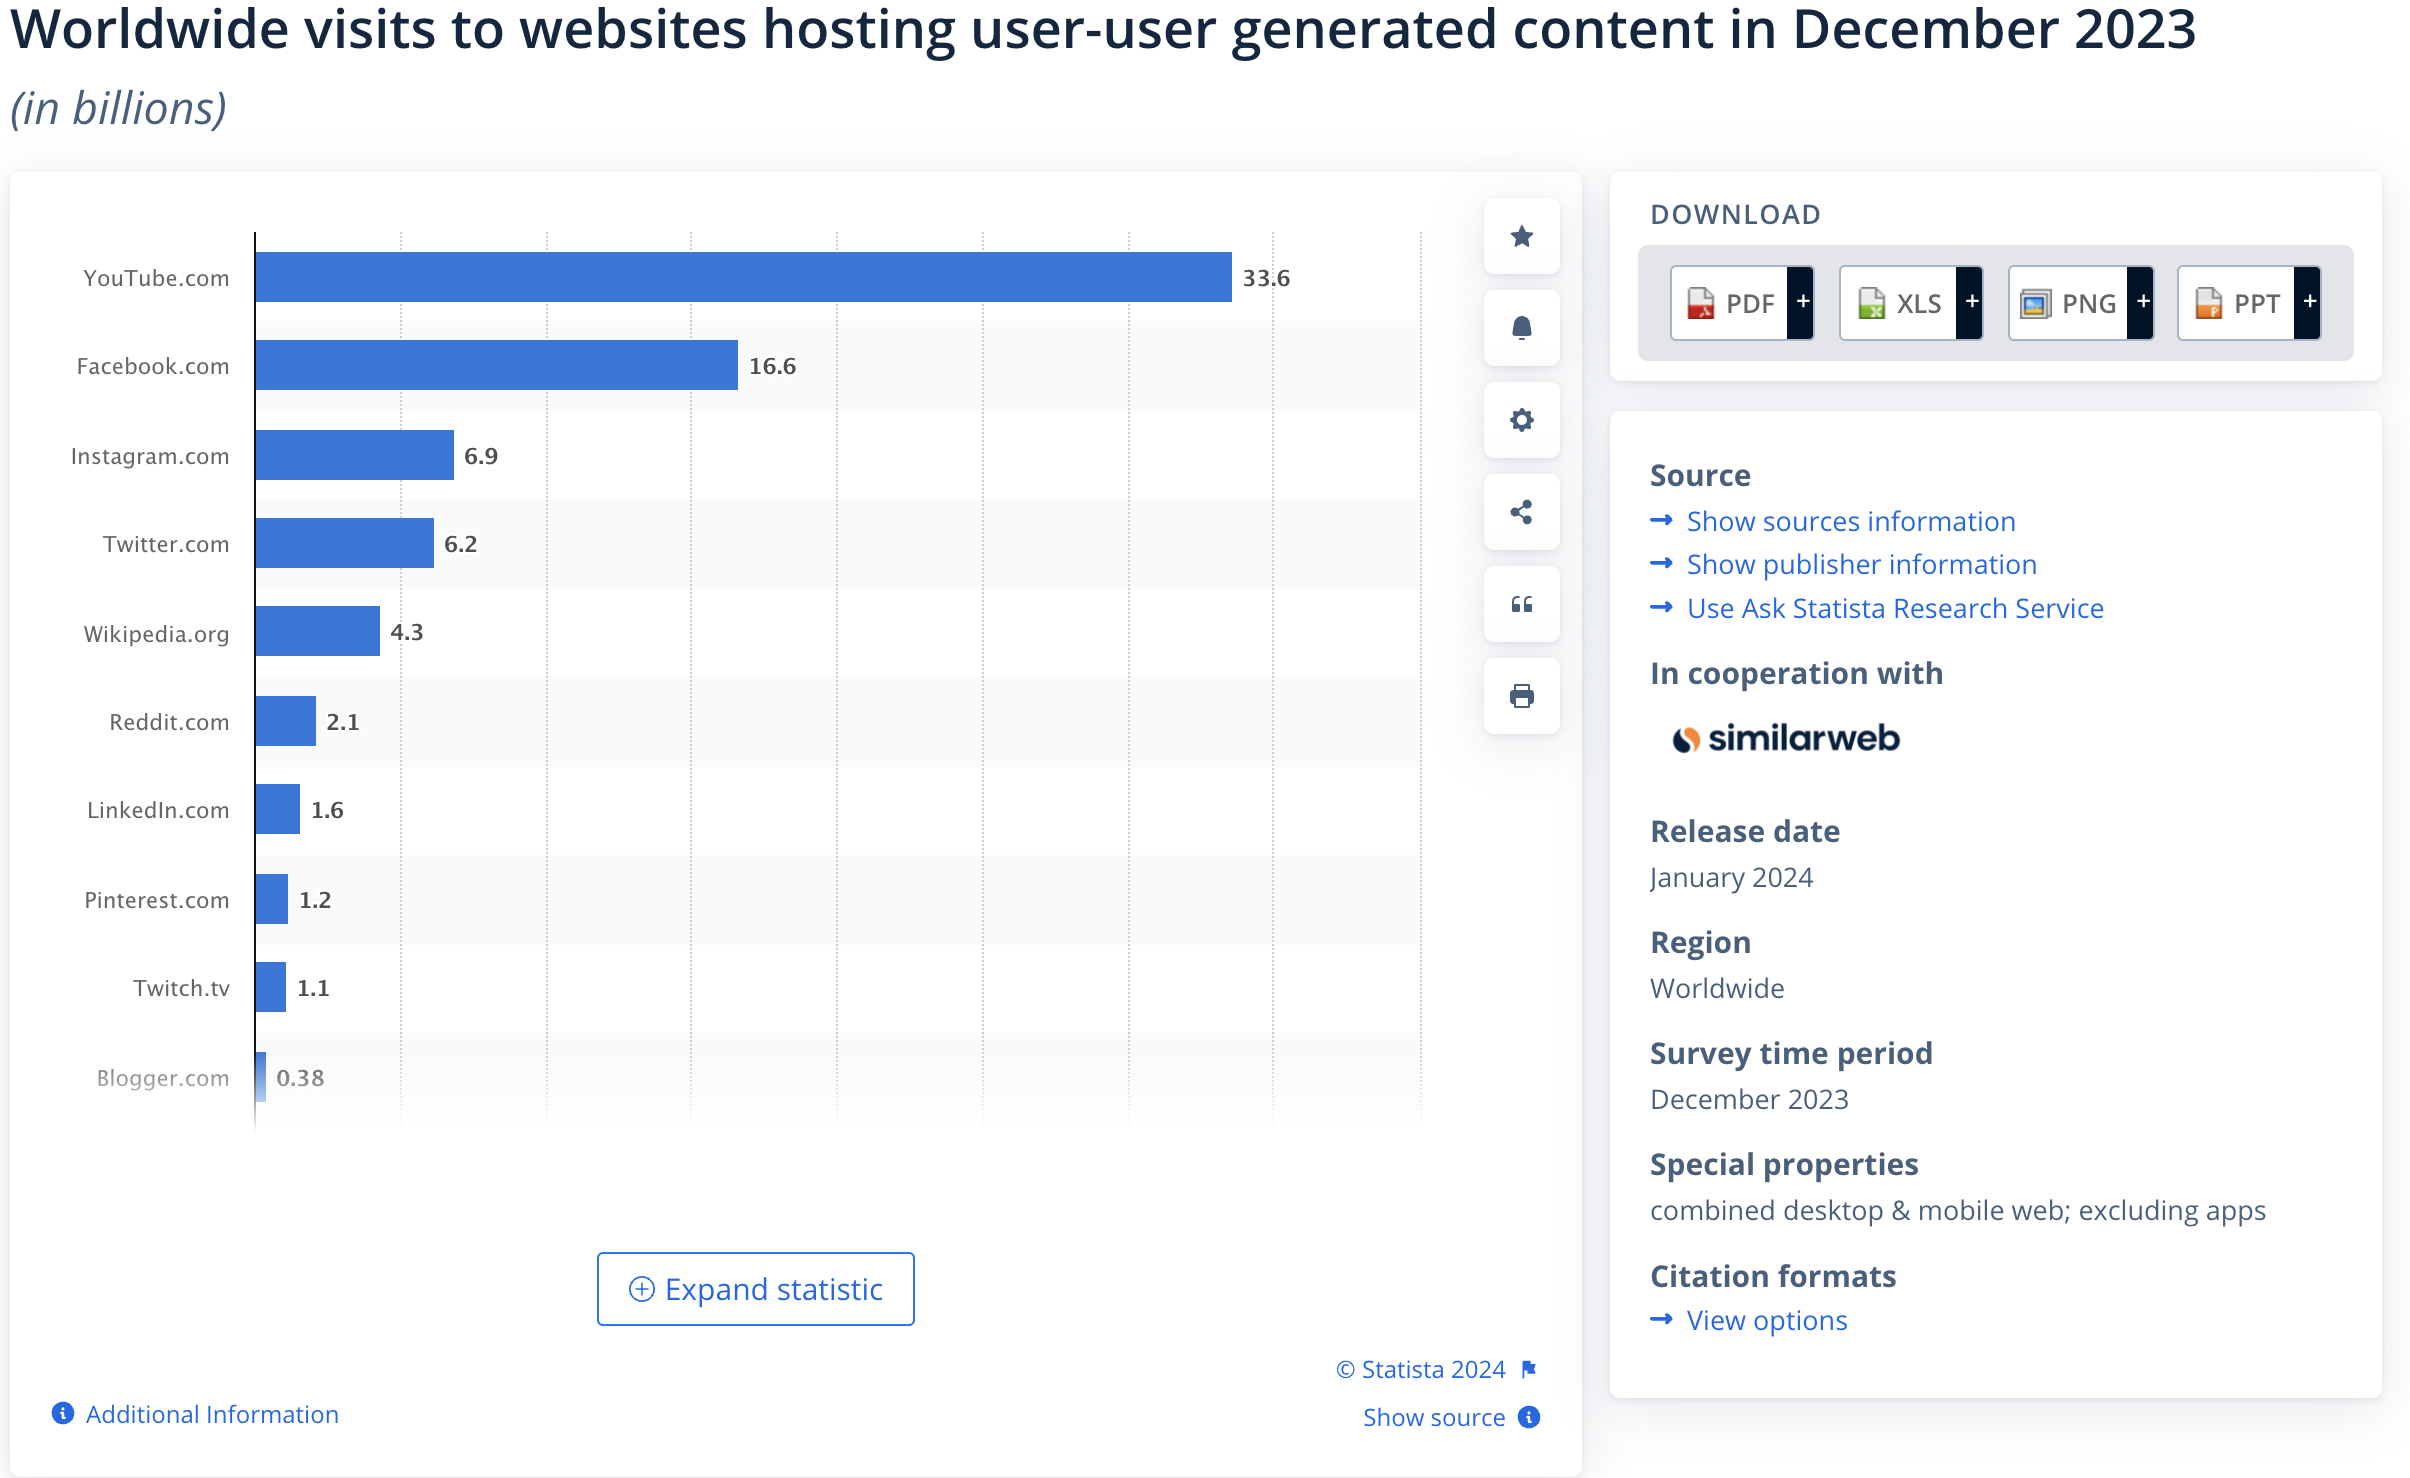Open View options citation formats link
Viewport: 2410px width, 1478px height.
coord(1767,1320)
